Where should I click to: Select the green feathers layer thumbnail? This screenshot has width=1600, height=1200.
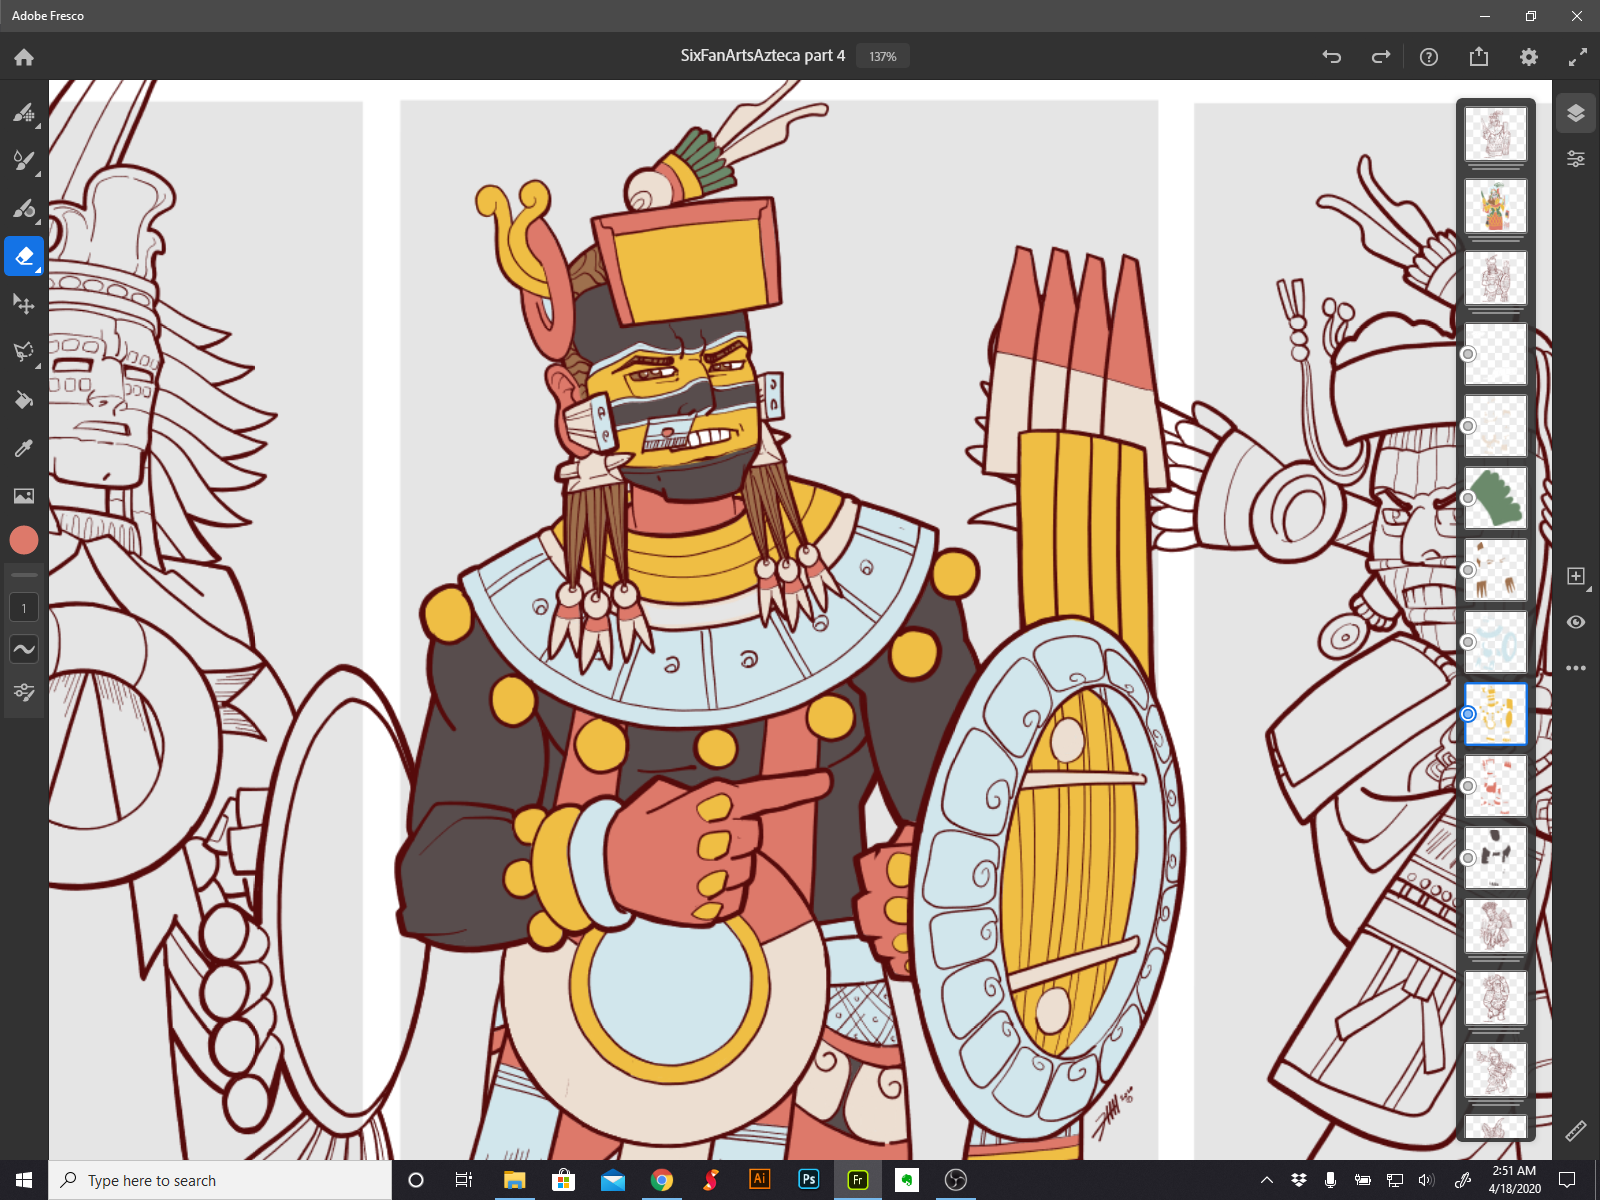tap(1496, 497)
